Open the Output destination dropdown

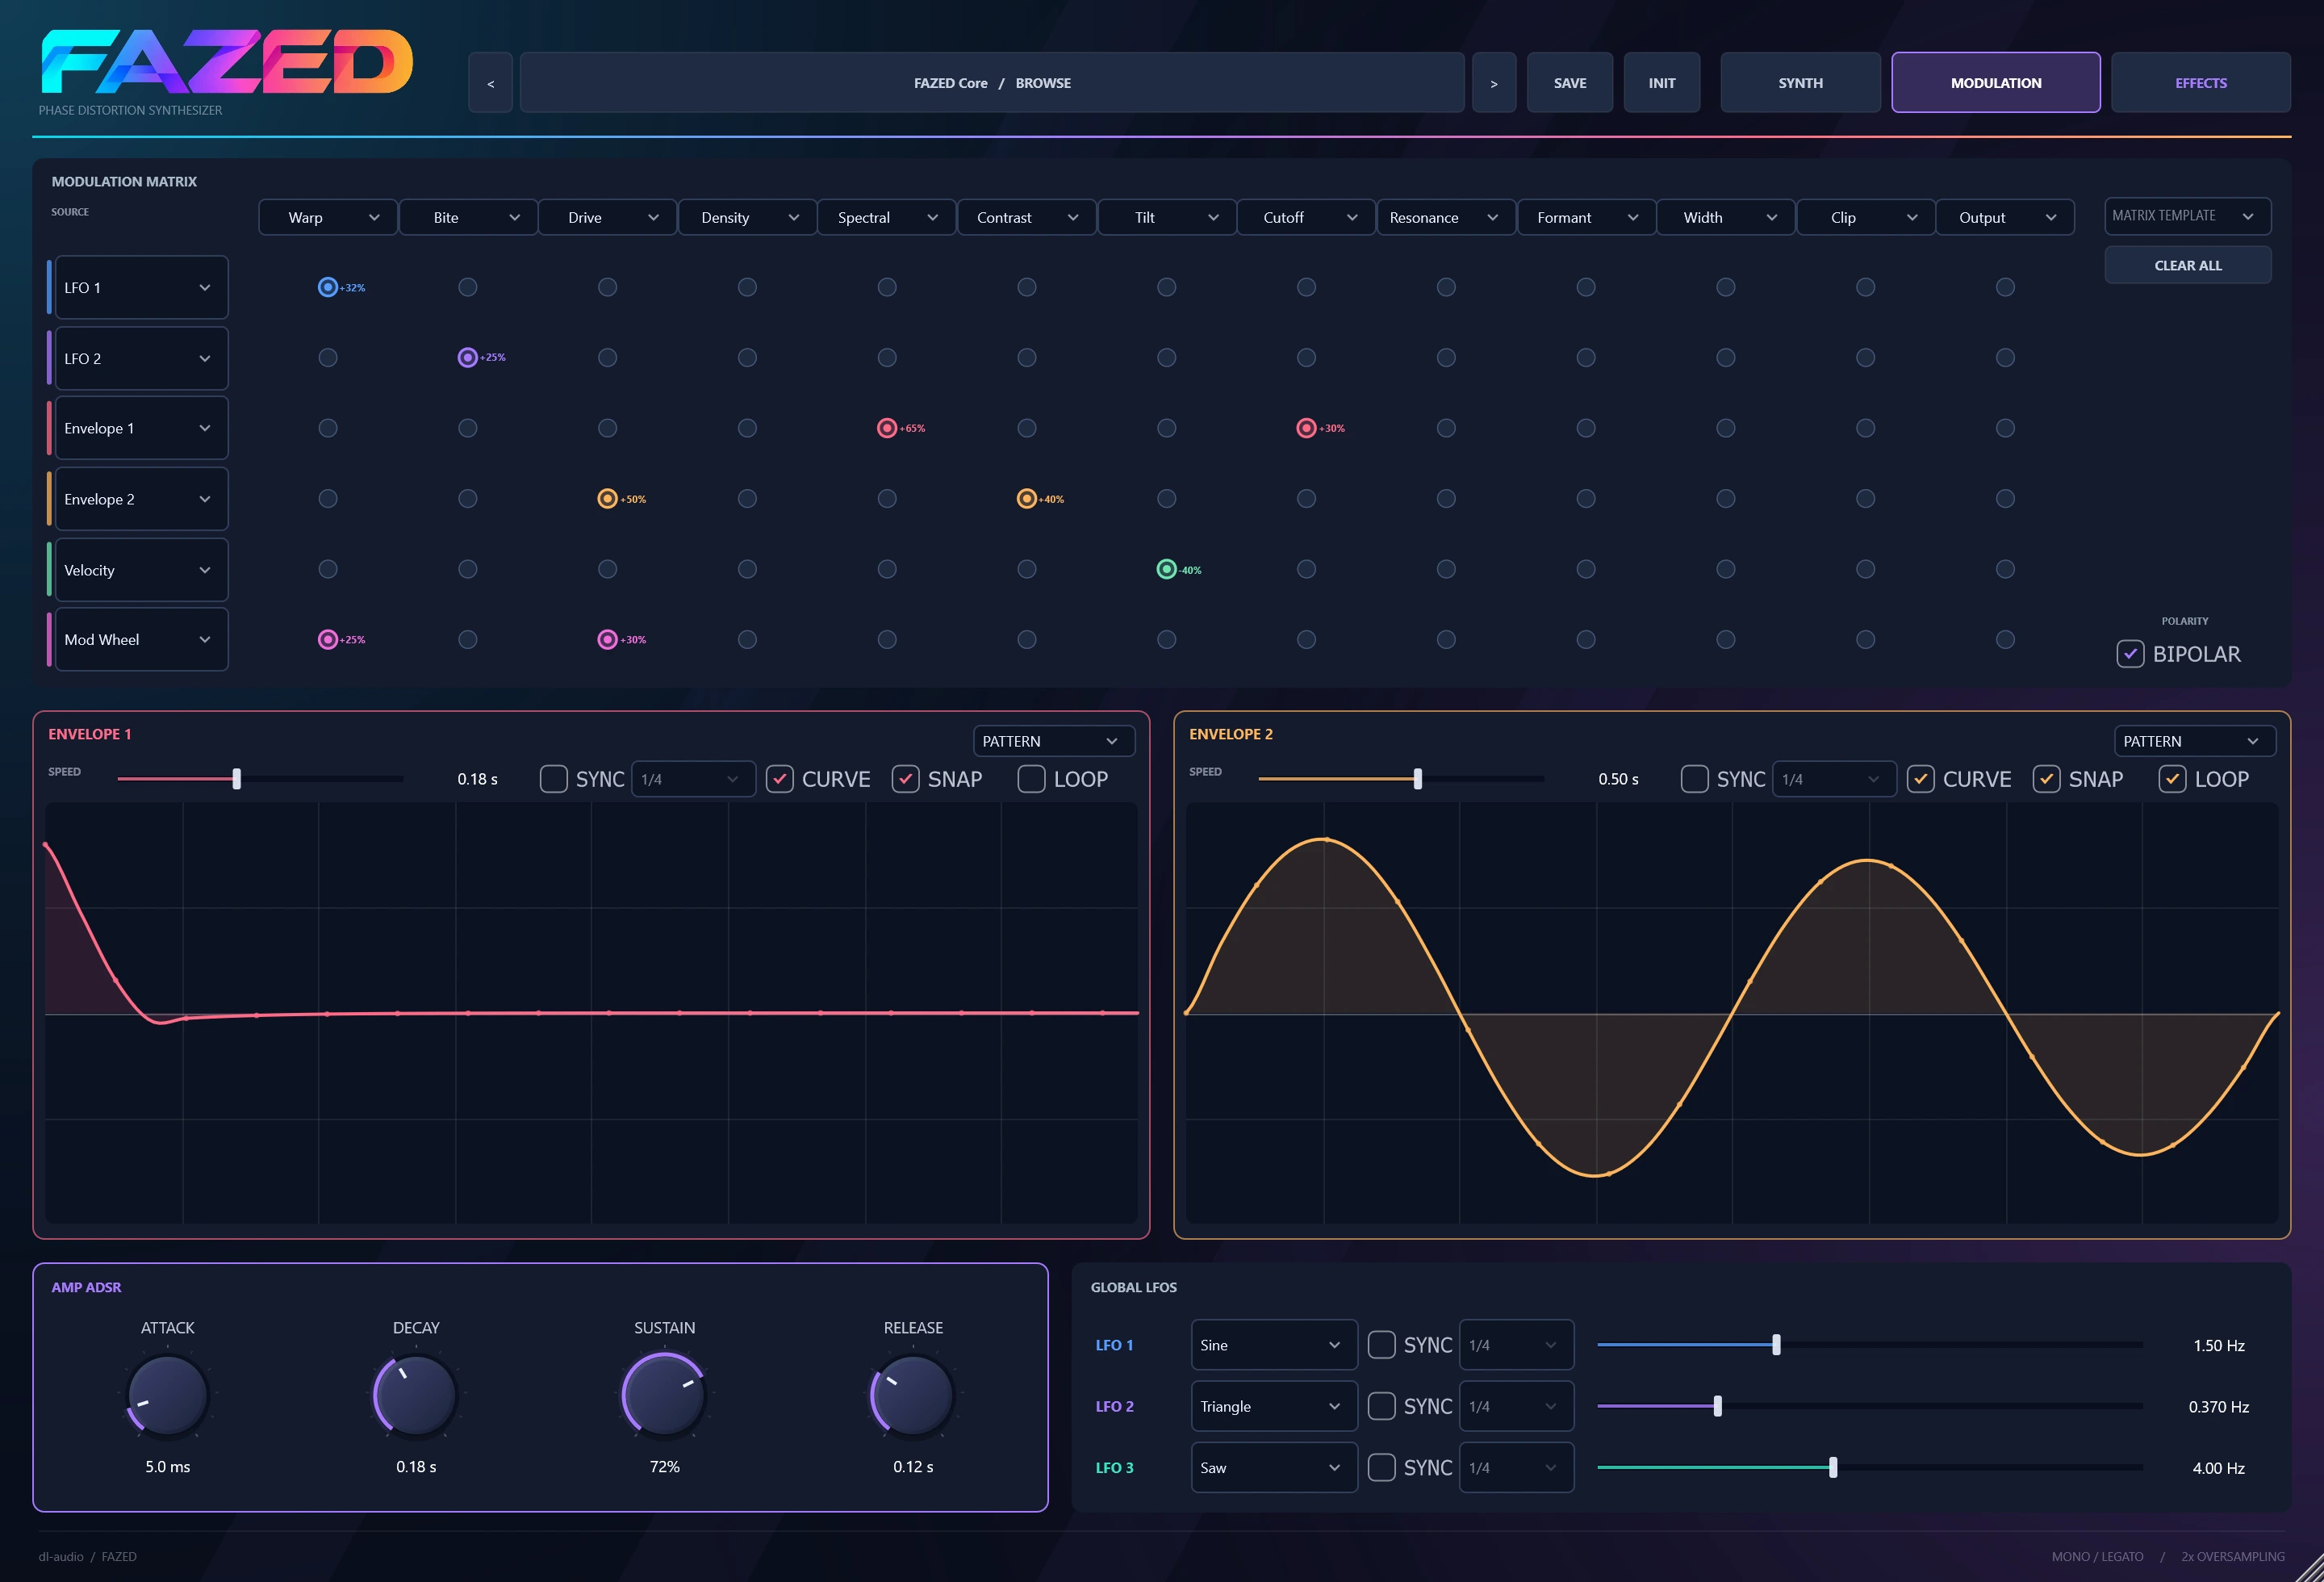tap(2005, 217)
